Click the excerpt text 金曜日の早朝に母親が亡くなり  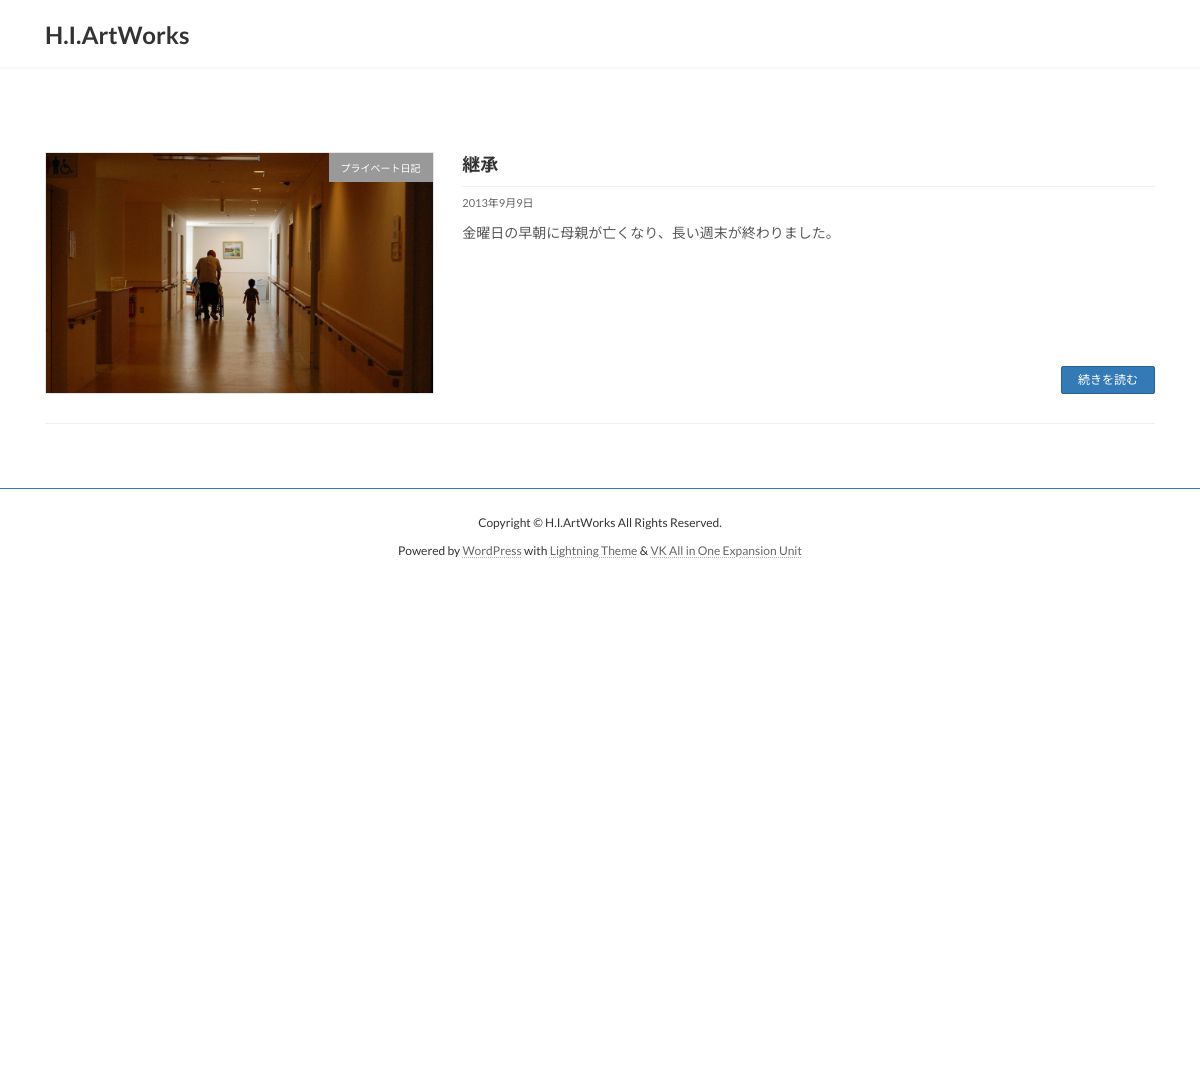(x=561, y=233)
